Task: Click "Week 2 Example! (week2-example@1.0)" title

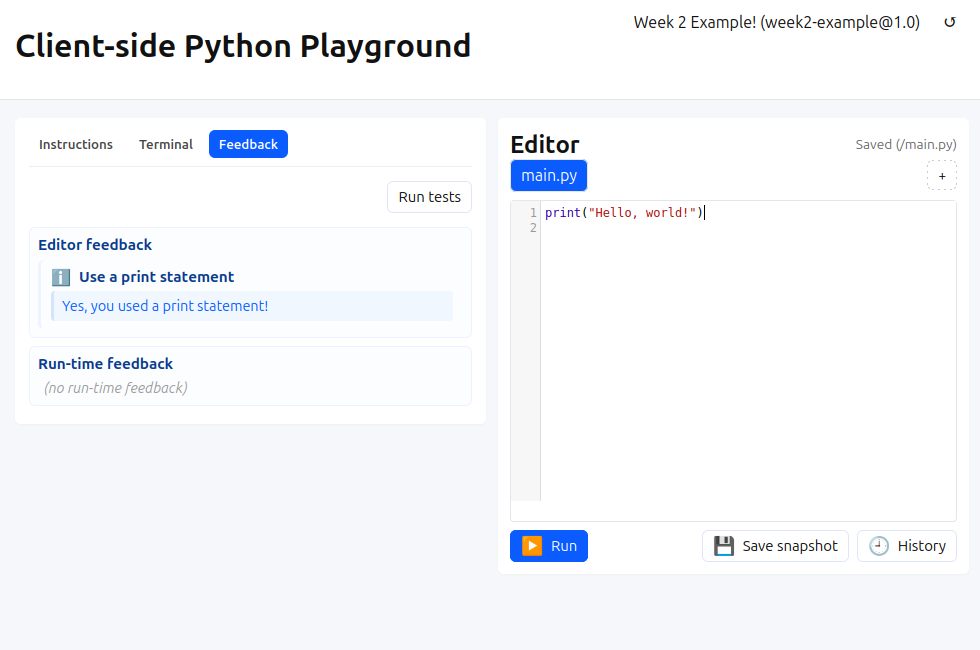Action: coord(776,22)
